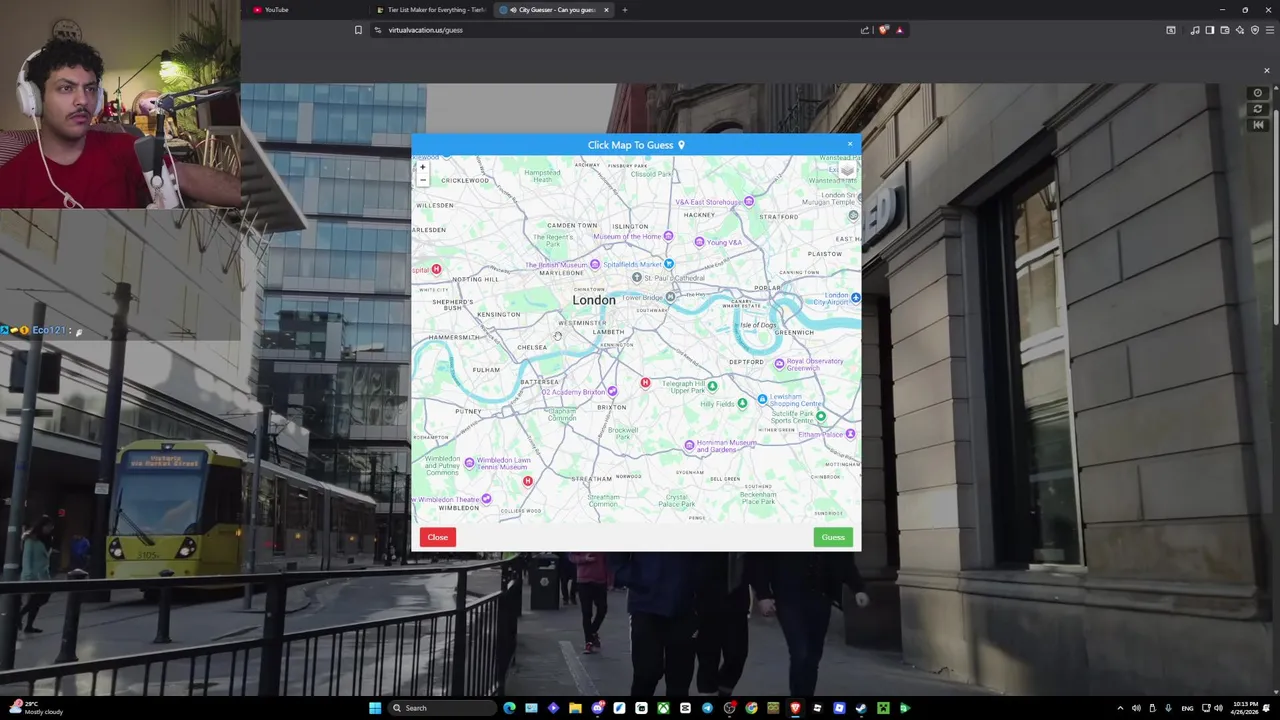Select the Museum of the Home marker

668,237
